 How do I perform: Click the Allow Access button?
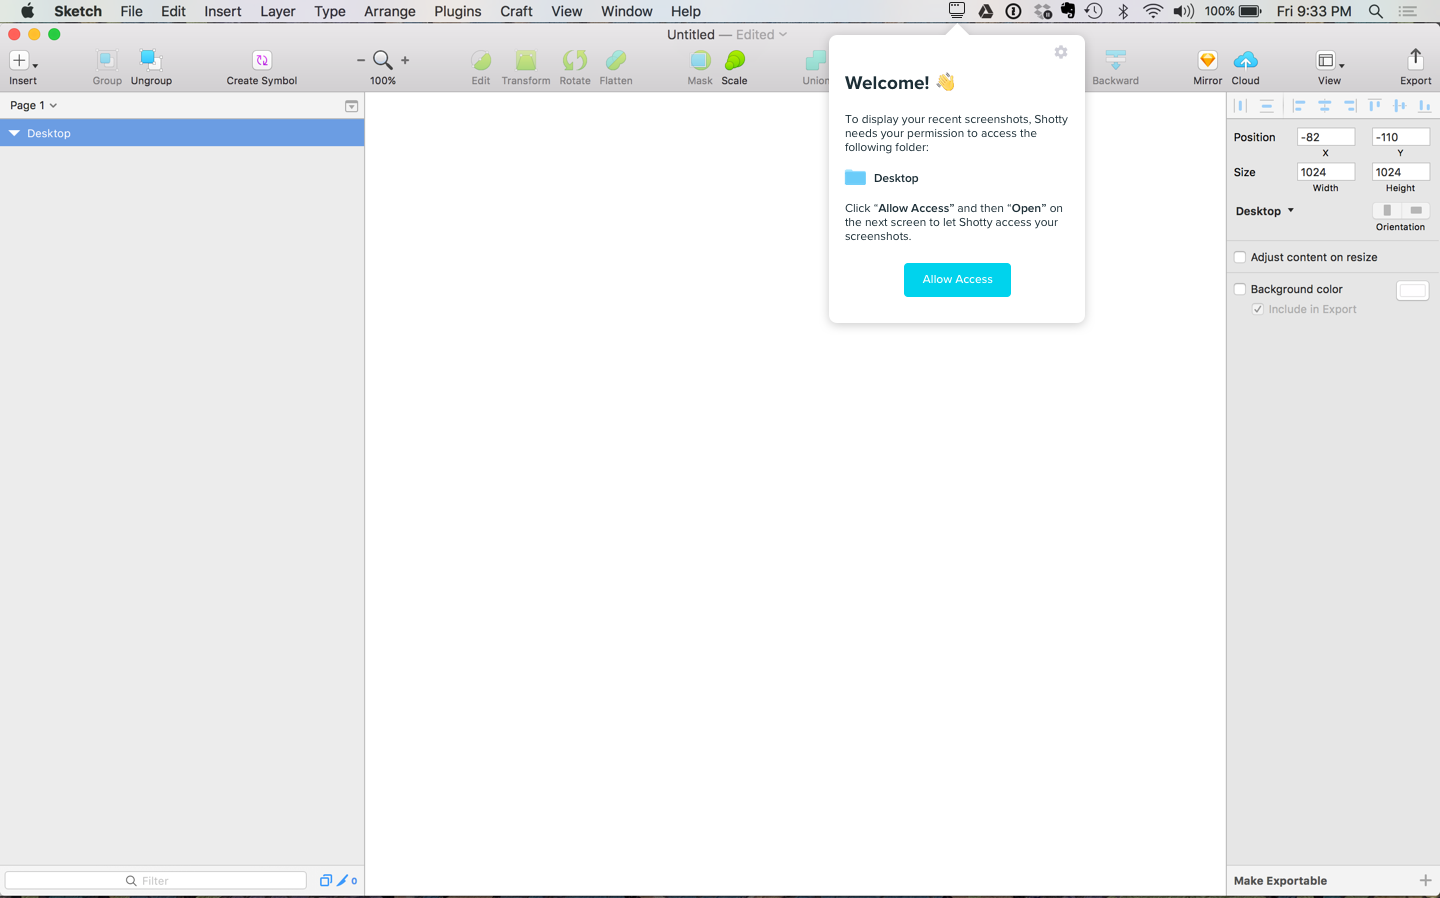click(957, 280)
